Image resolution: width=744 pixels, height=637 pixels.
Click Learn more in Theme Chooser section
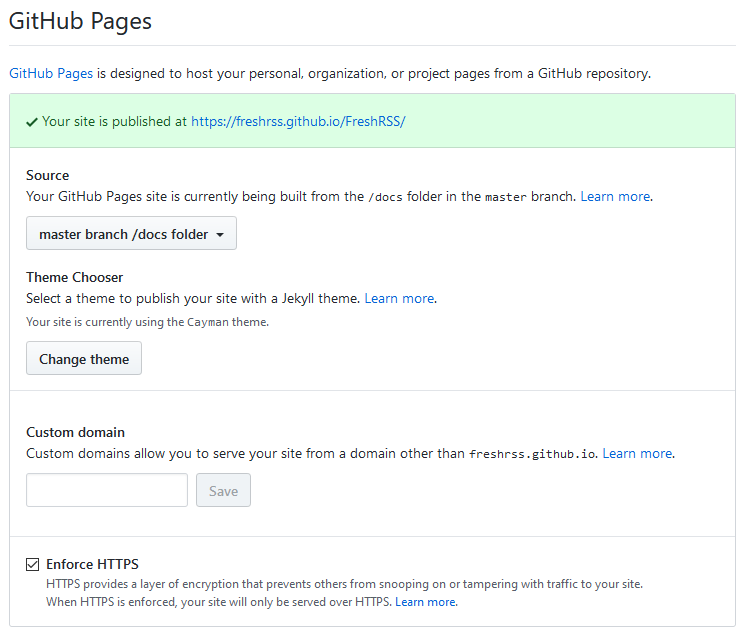pyautogui.click(x=399, y=299)
